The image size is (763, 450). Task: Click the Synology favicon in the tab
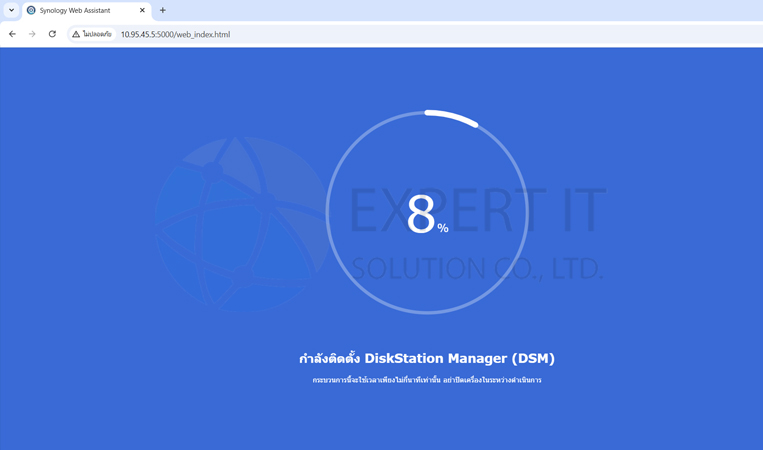click(31, 10)
